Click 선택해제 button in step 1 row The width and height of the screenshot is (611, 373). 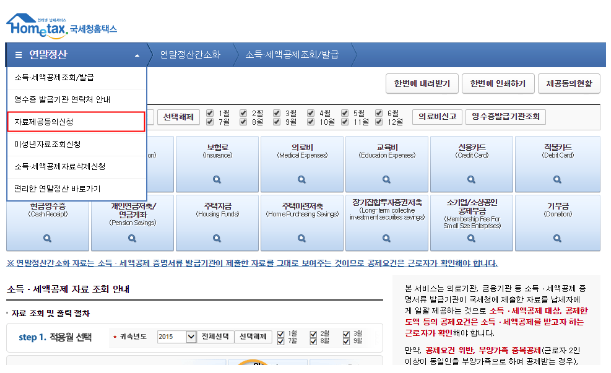(x=253, y=337)
